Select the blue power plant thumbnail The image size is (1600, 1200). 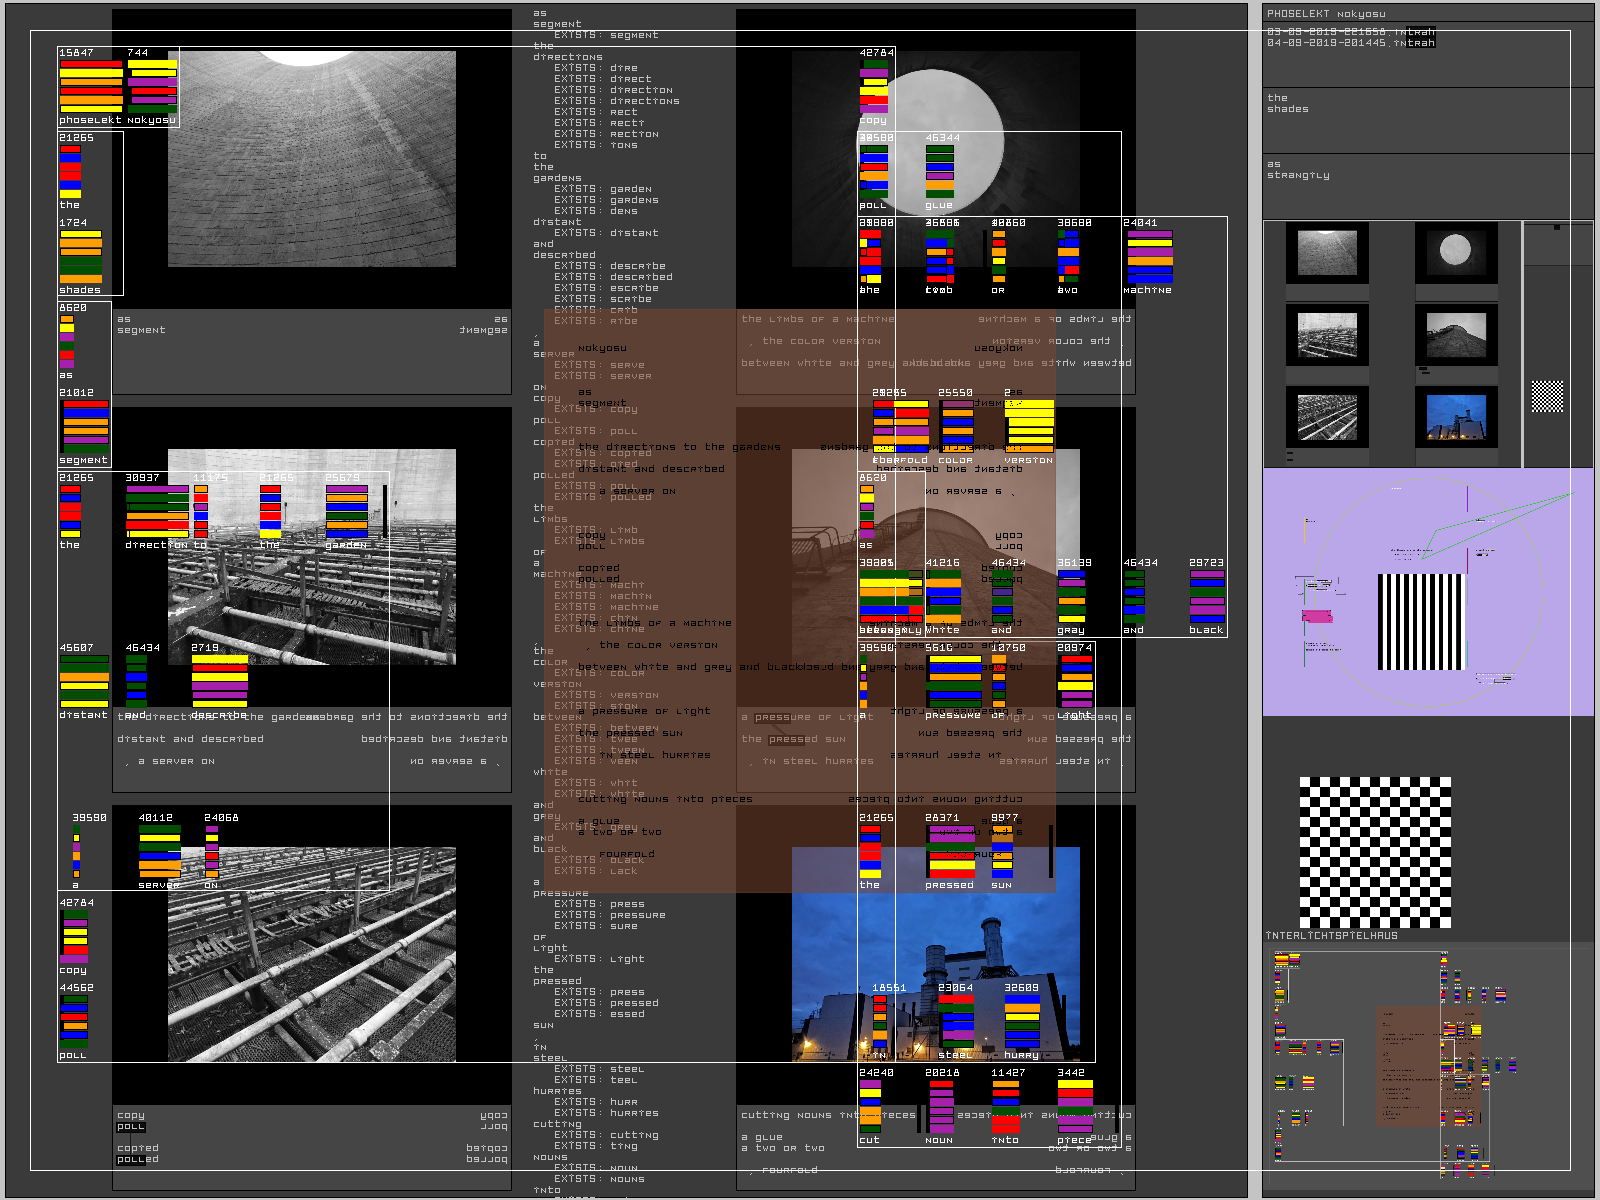[1455, 417]
